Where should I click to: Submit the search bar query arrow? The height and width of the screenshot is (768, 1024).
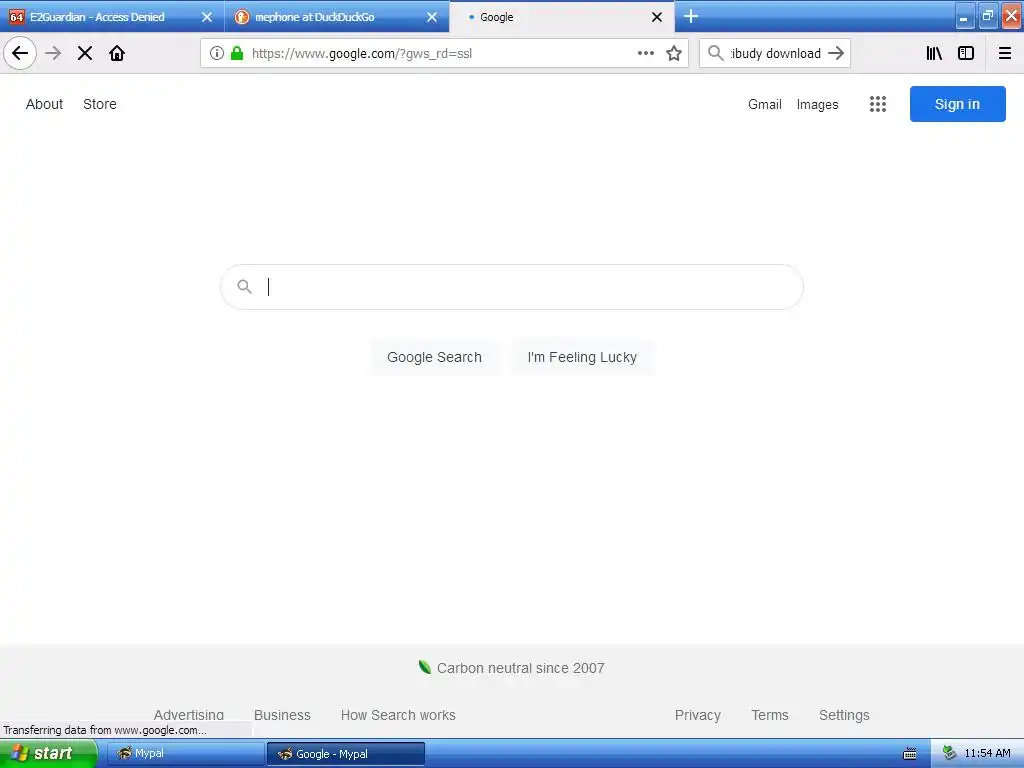coord(836,53)
